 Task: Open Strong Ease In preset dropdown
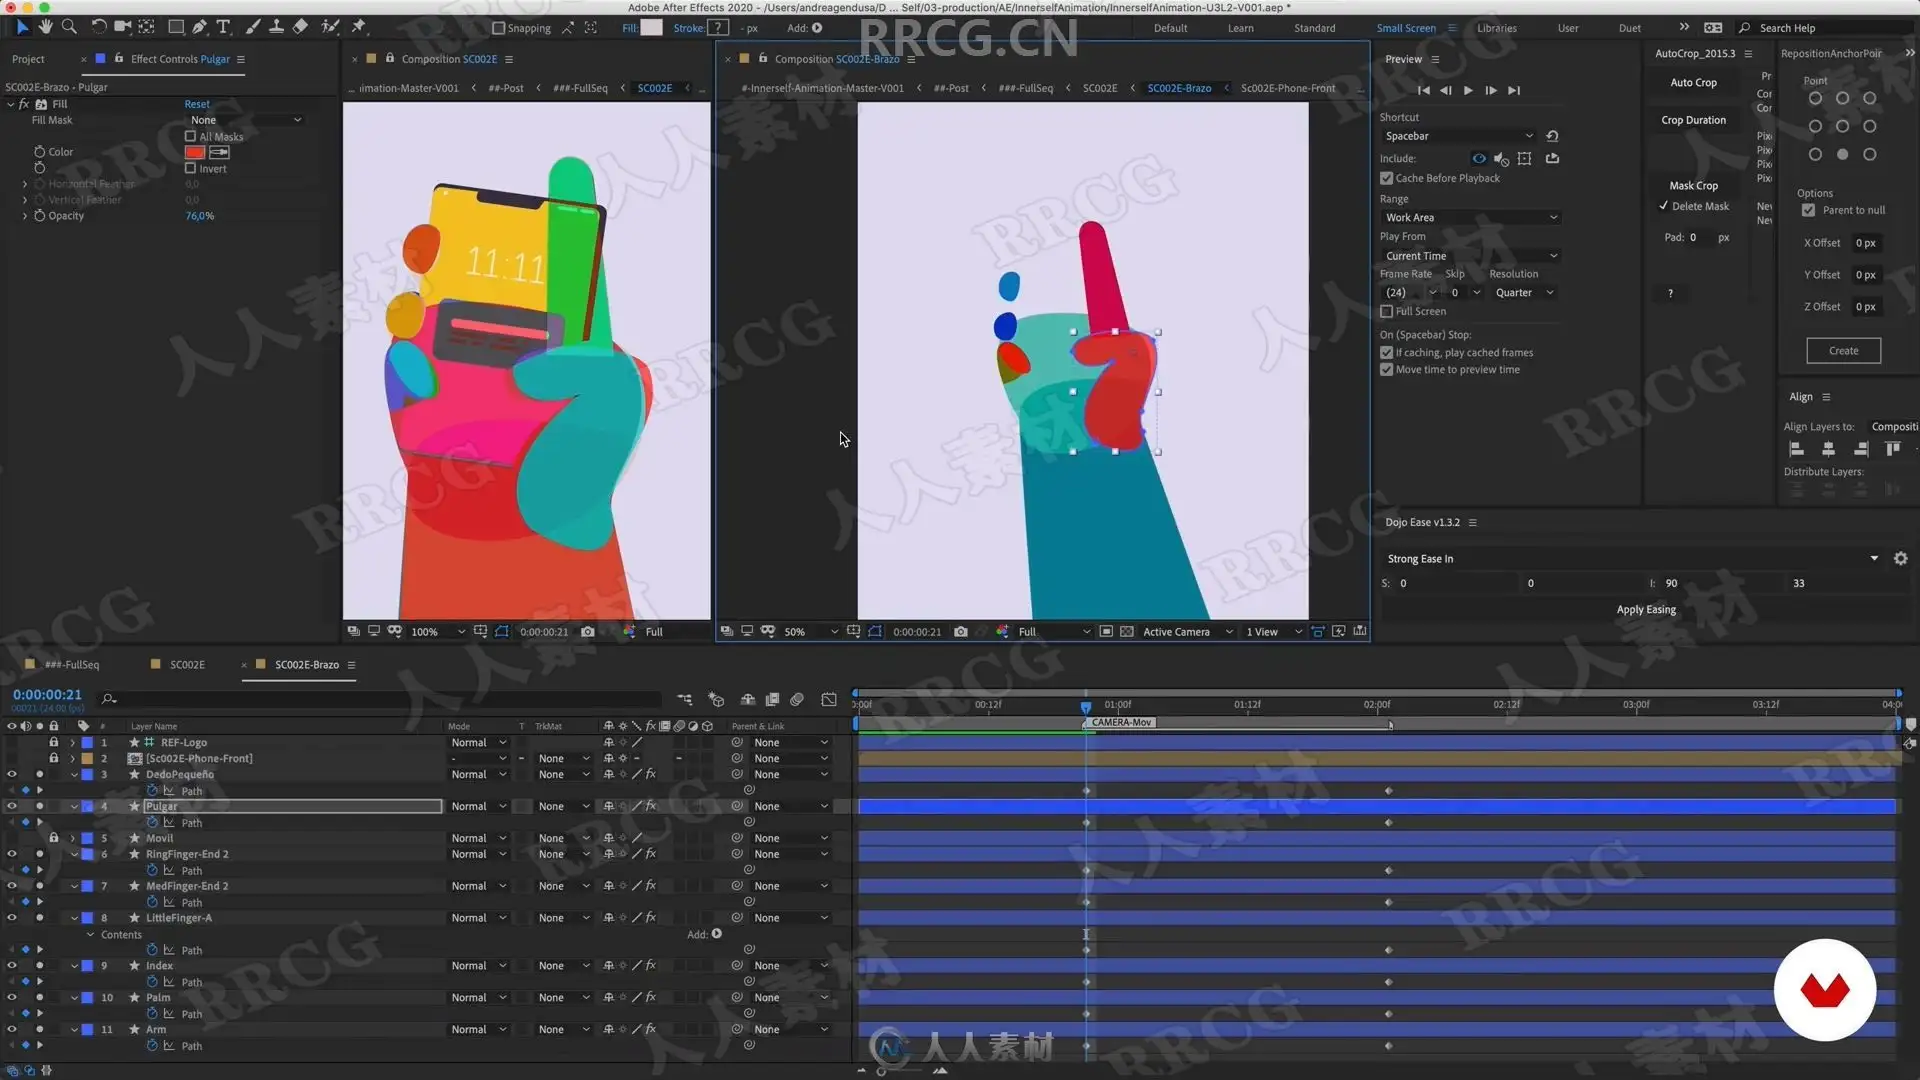tap(1874, 559)
